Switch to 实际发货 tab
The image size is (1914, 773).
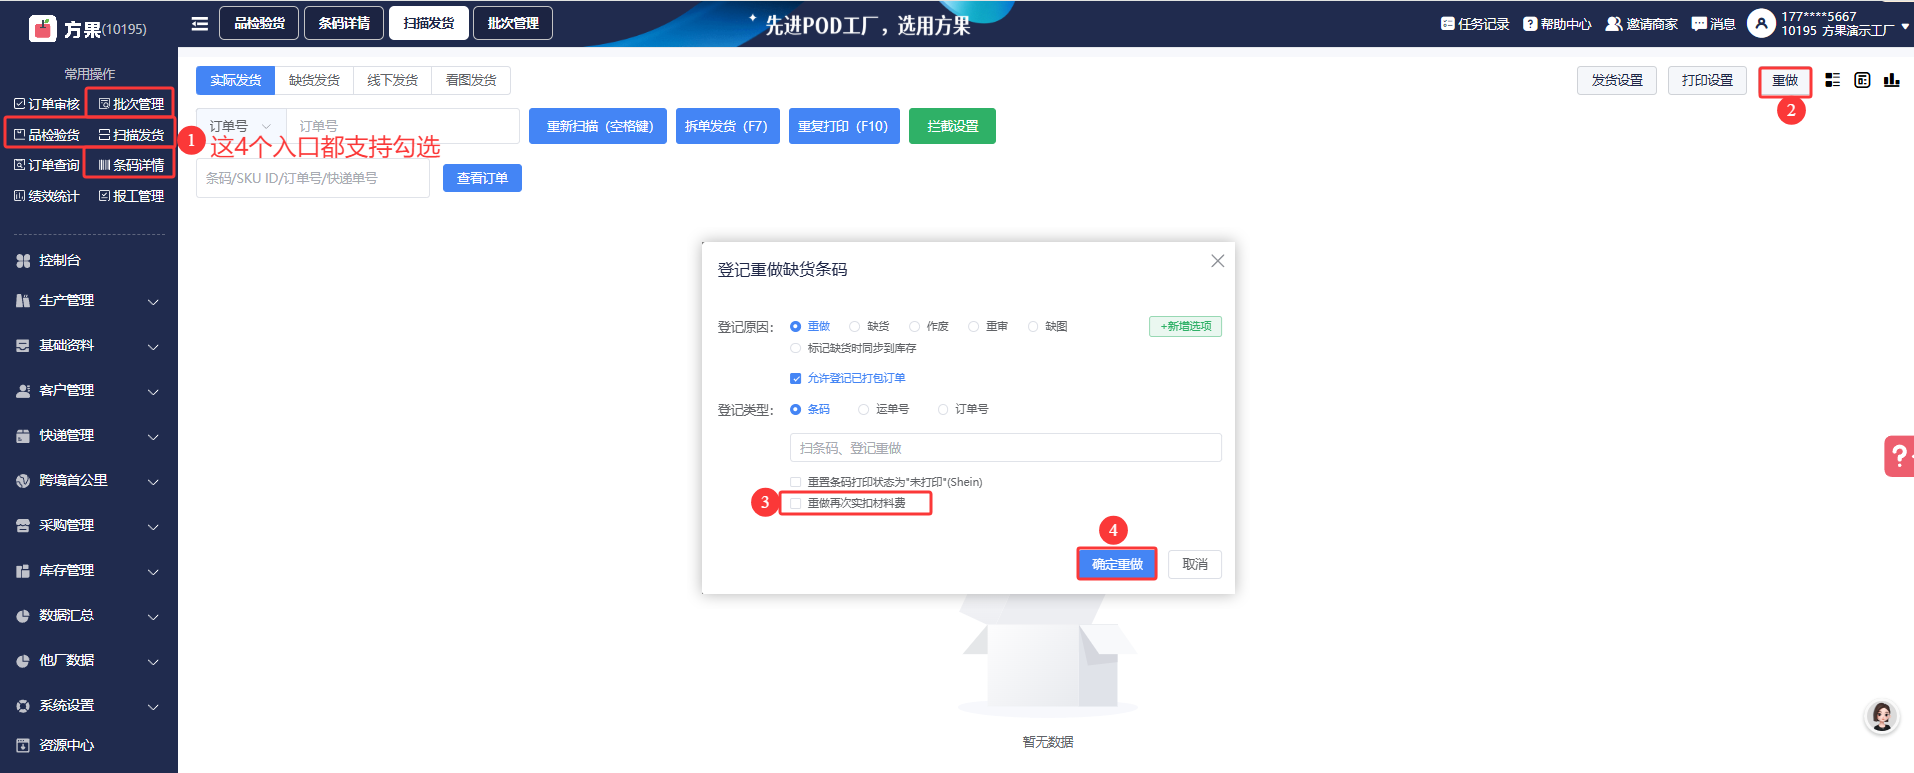(x=235, y=80)
